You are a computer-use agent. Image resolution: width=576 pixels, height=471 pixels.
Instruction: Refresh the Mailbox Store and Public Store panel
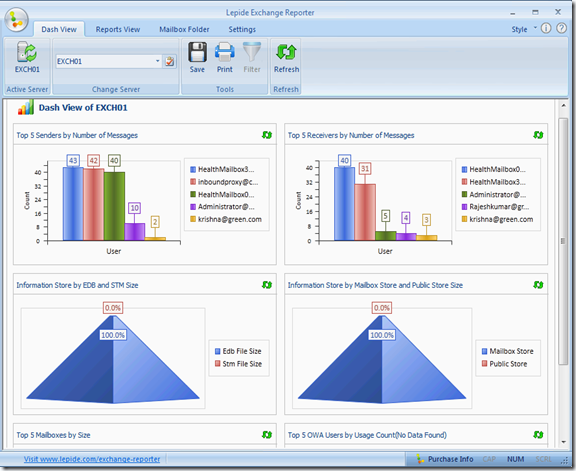point(538,285)
